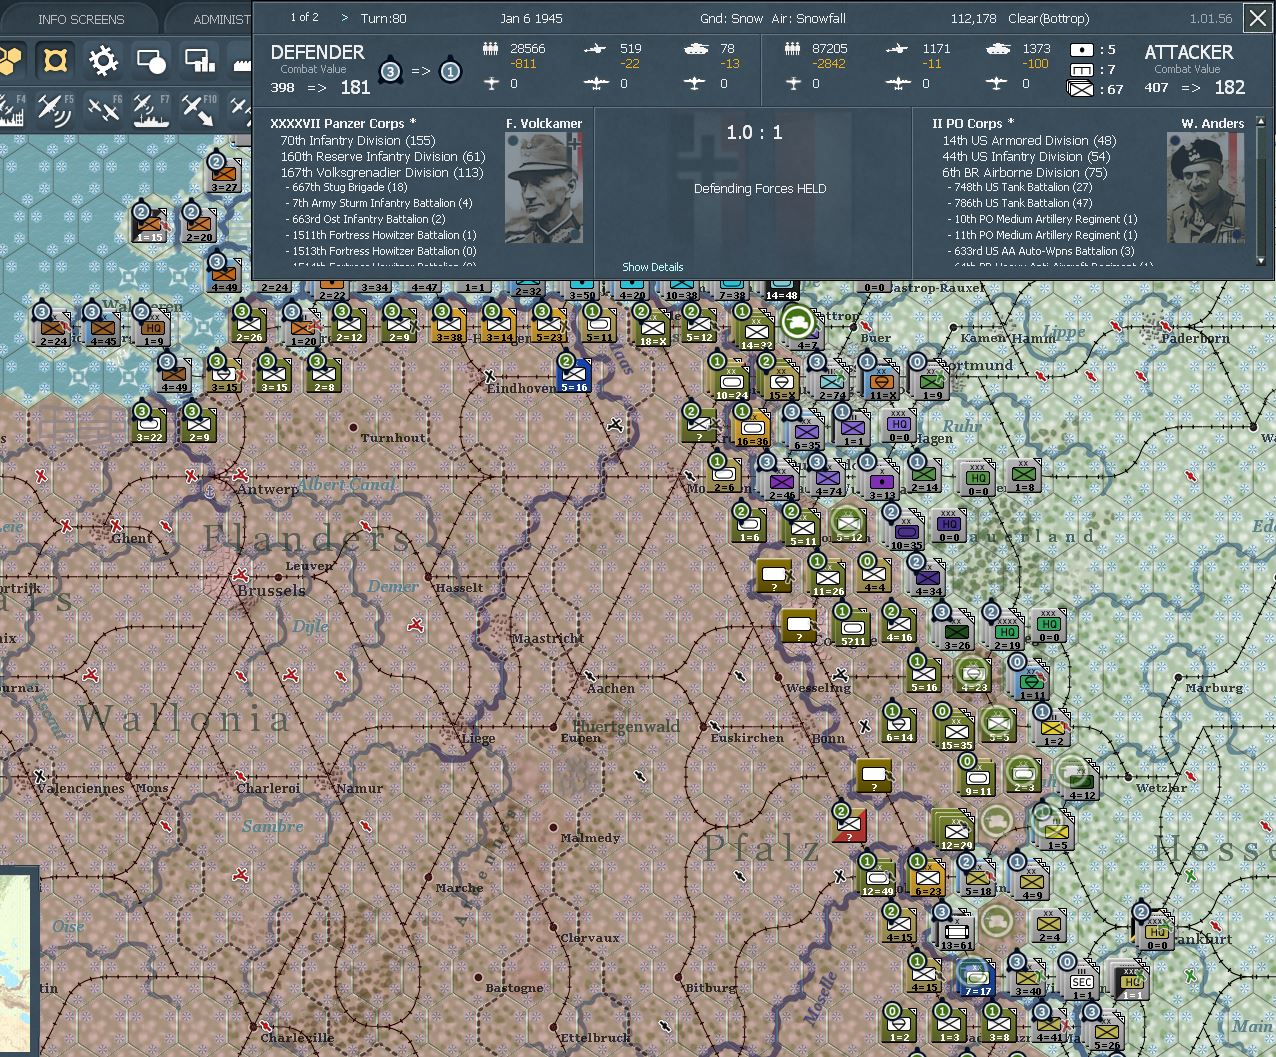The width and height of the screenshot is (1276, 1057).
Task: Click the rectangle-with-bar-chart toolbar icon
Action: coord(199,62)
